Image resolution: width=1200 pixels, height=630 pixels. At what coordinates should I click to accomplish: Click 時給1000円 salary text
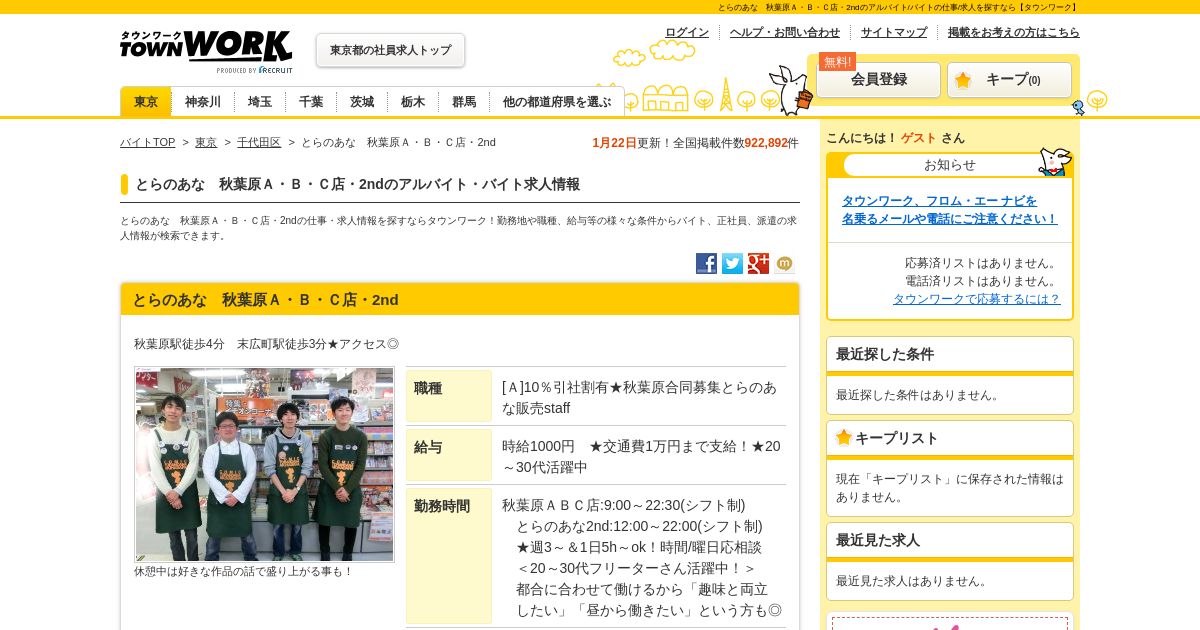tap(538, 446)
